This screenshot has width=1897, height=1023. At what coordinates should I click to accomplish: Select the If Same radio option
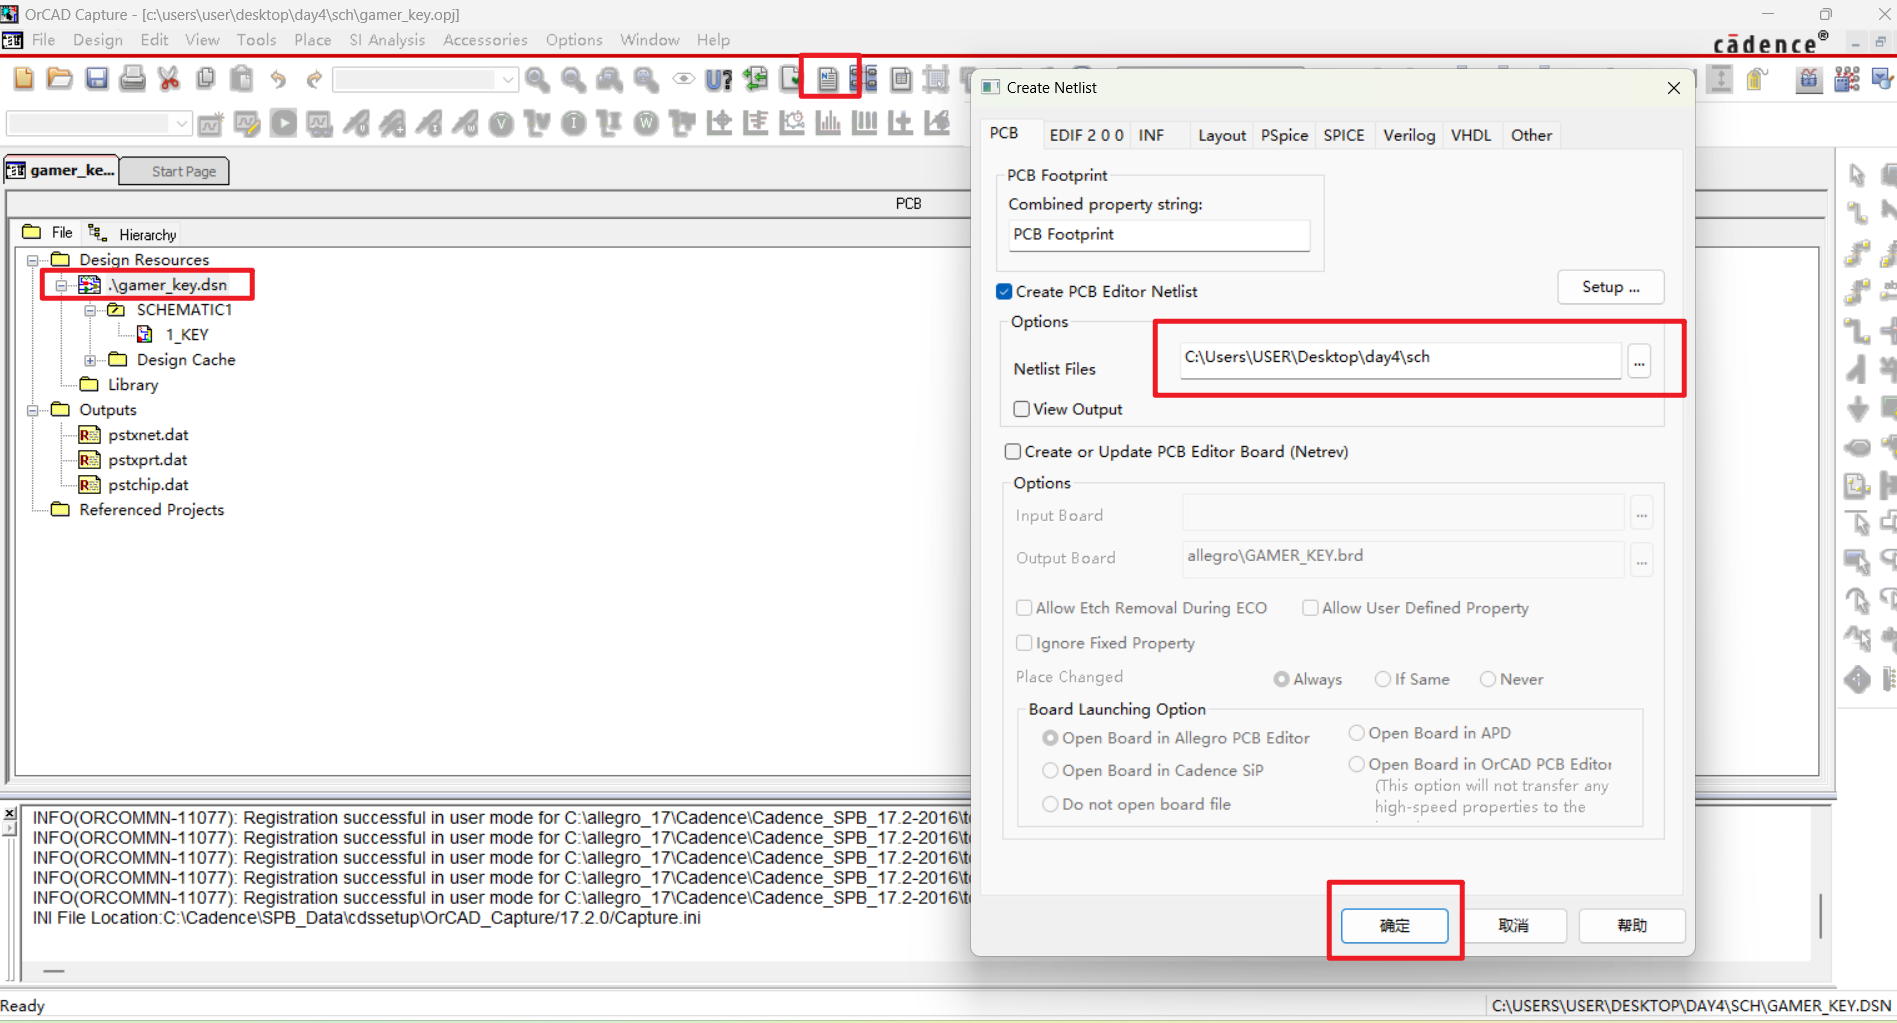[x=1383, y=679]
